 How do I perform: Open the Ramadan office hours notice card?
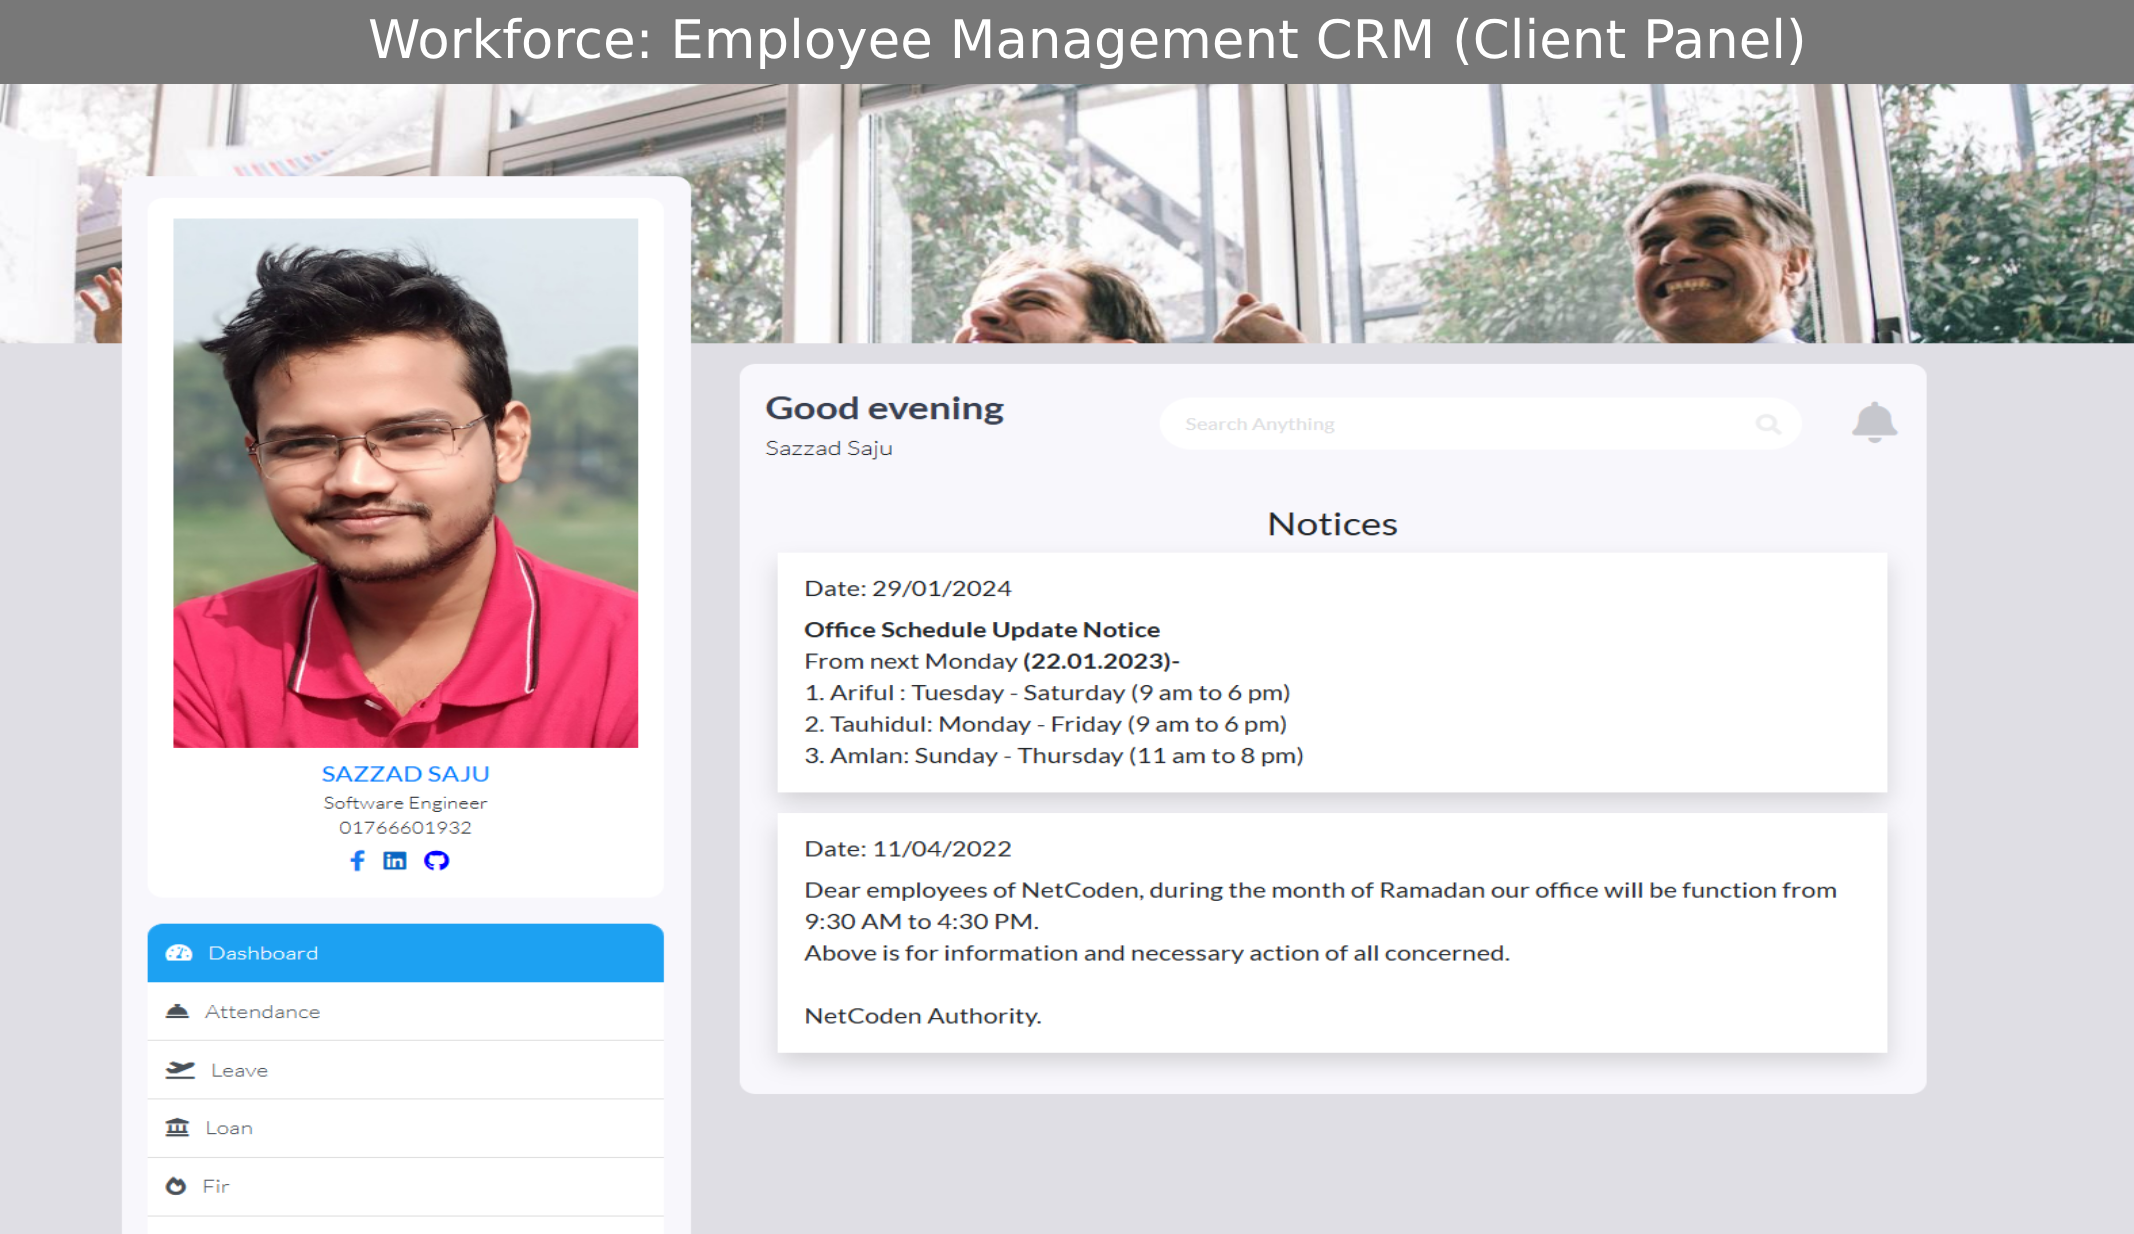pos(1332,932)
